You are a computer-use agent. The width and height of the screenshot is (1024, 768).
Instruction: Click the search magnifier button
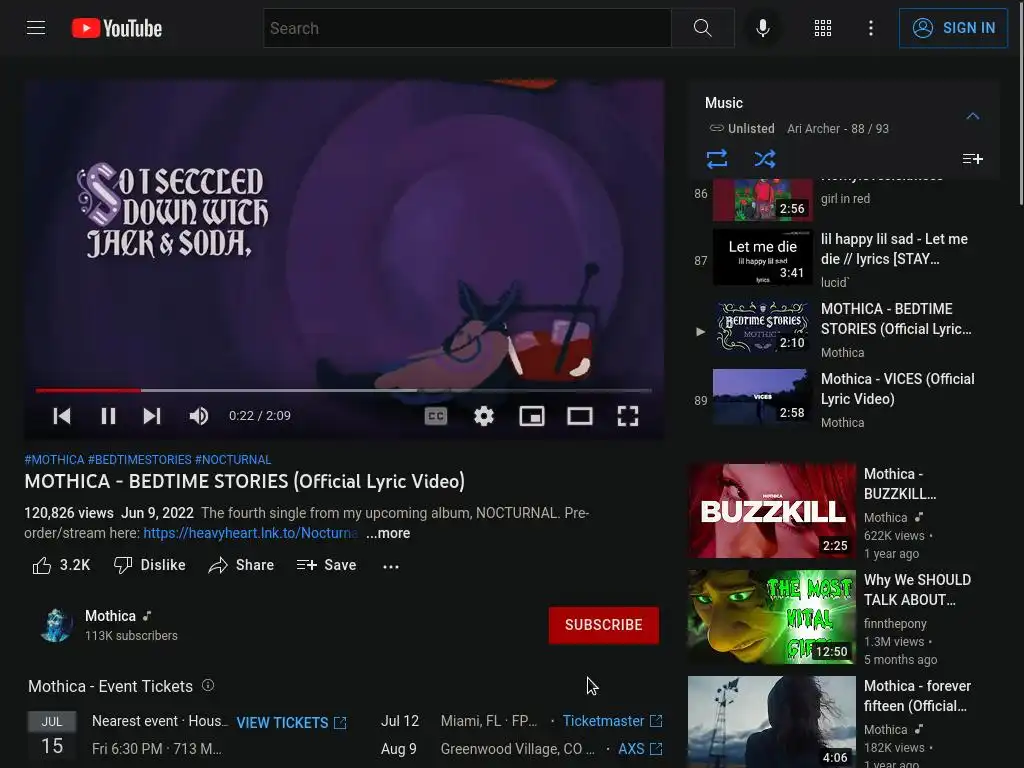703,28
